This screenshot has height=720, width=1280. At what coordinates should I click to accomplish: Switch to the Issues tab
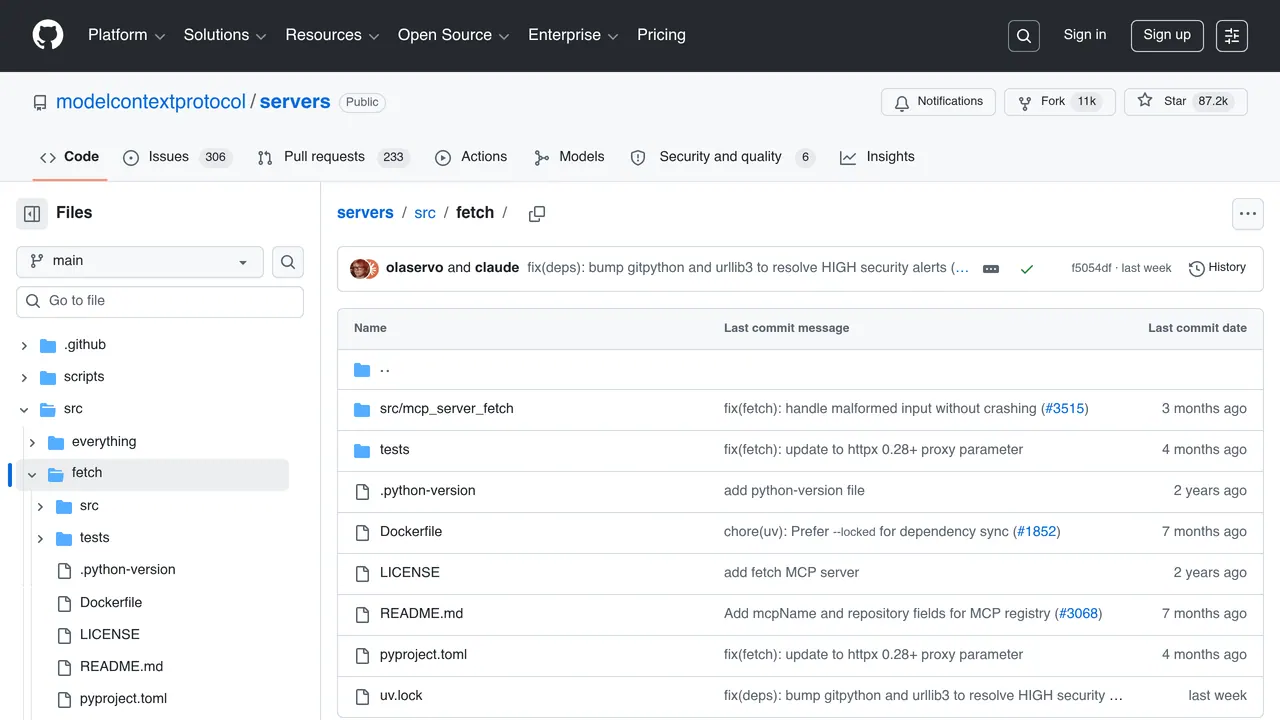click(177, 157)
